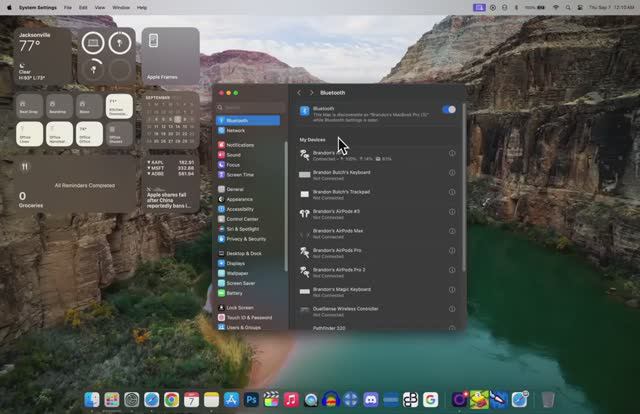Image resolution: width=640 pixels, height=414 pixels.
Task: Open Google Chrome from the Dock
Action: pos(171,400)
